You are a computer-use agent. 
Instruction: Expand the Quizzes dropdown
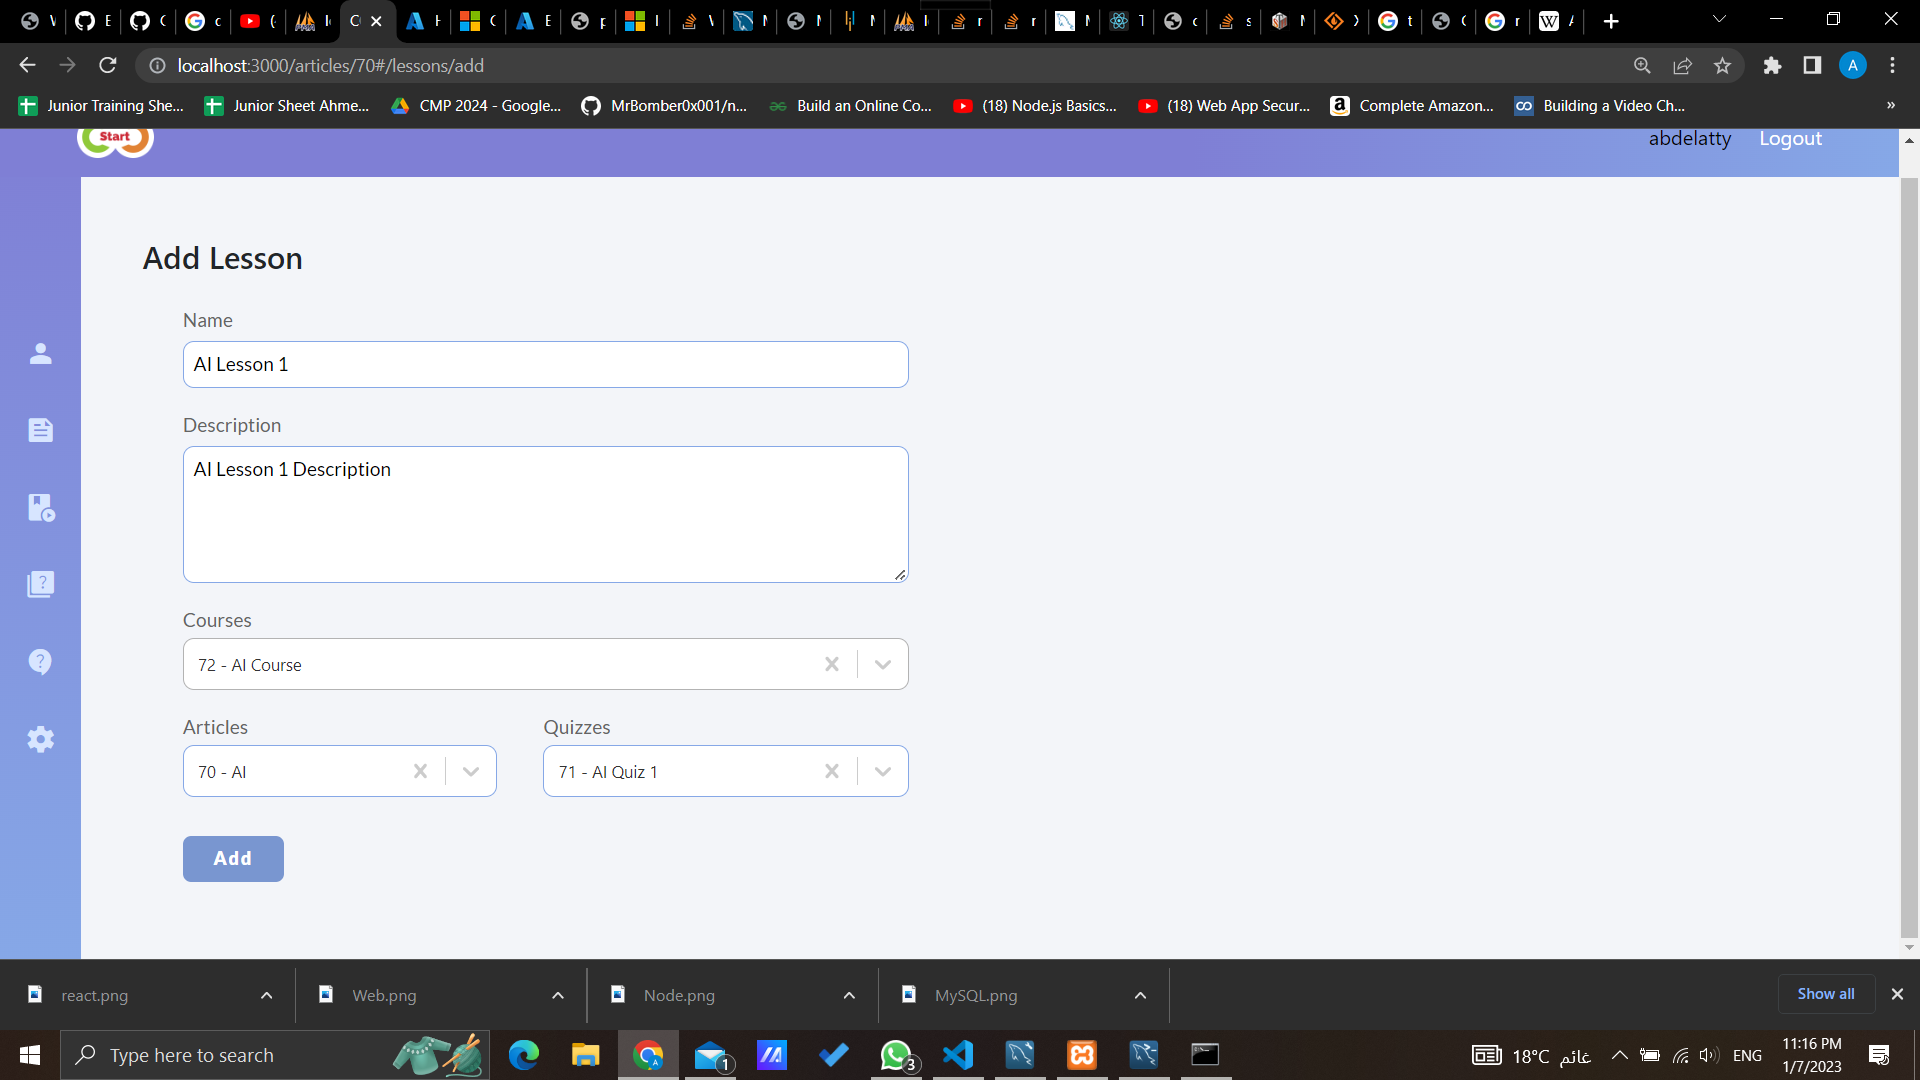click(882, 771)
